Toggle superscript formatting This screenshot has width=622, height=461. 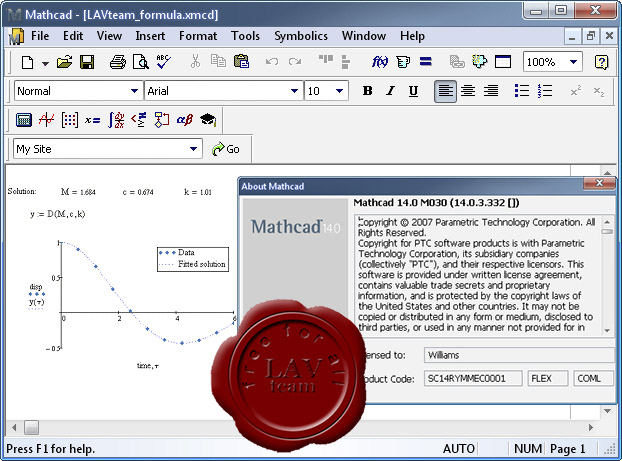(576, 91)
